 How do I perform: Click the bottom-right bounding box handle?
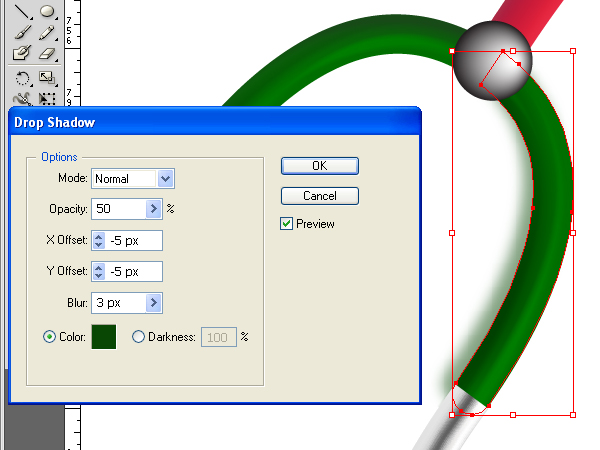click(x=573, y=415)
